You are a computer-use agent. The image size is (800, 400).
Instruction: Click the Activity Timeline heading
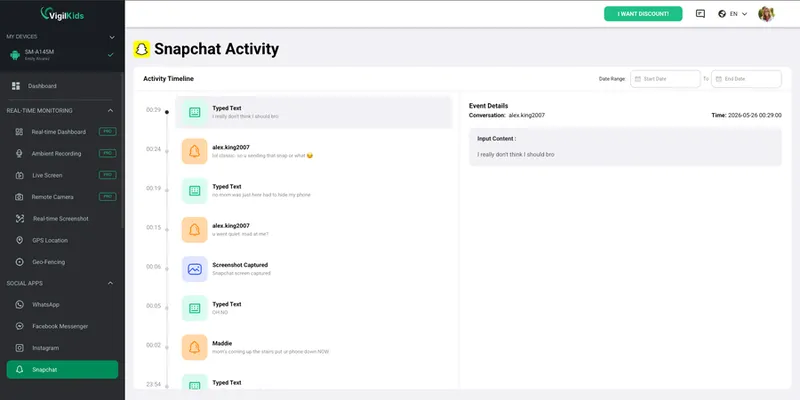168,79
